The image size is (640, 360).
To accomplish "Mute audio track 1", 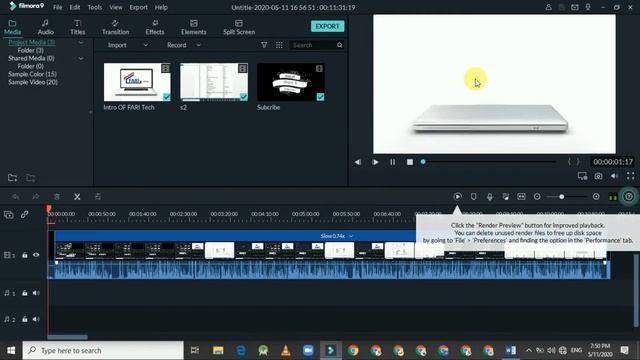I will coord(36,293).
